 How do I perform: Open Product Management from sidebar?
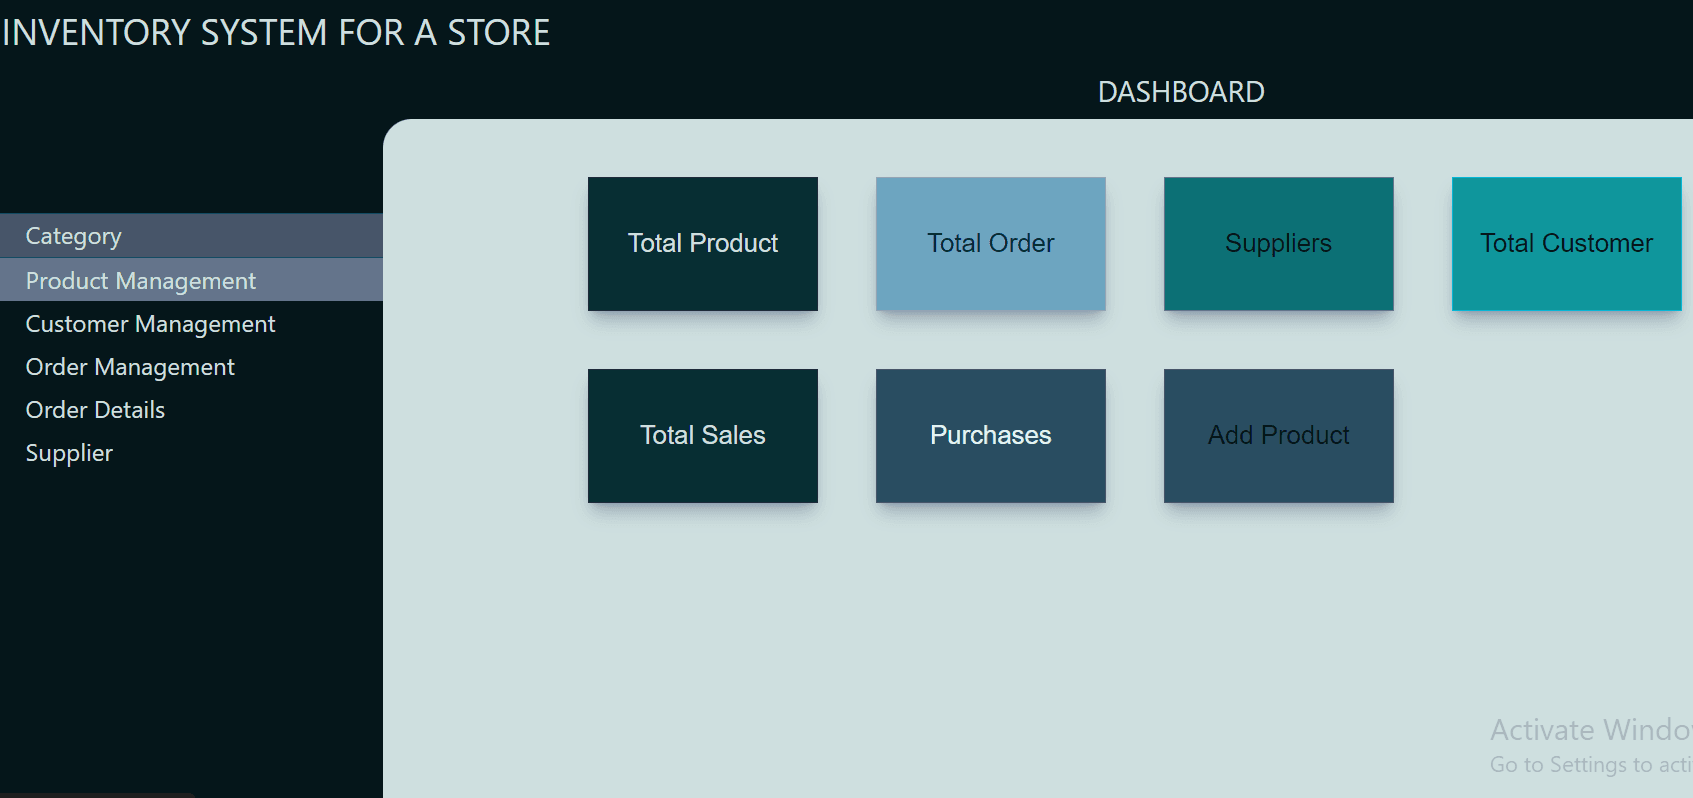[141, 281]
